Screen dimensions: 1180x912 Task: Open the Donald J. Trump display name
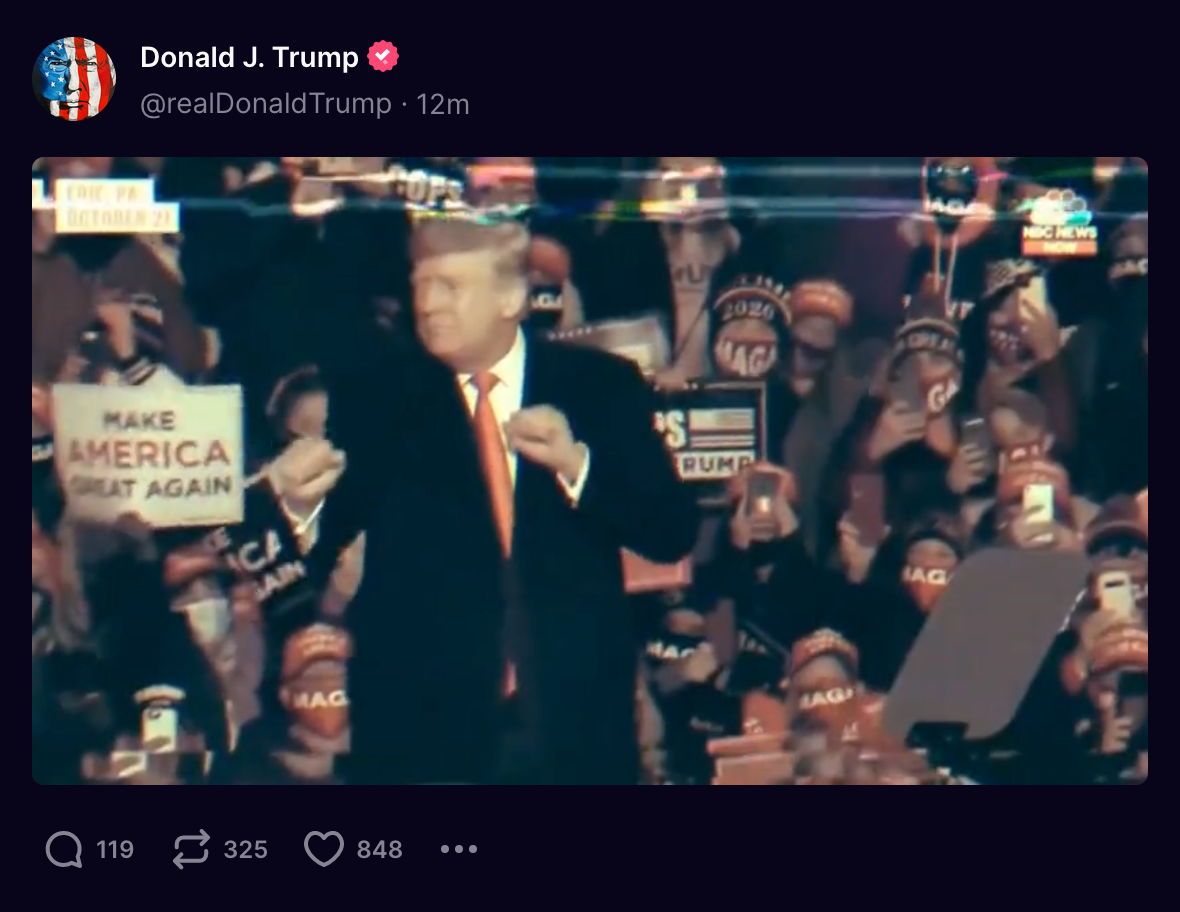click(249, 57)
